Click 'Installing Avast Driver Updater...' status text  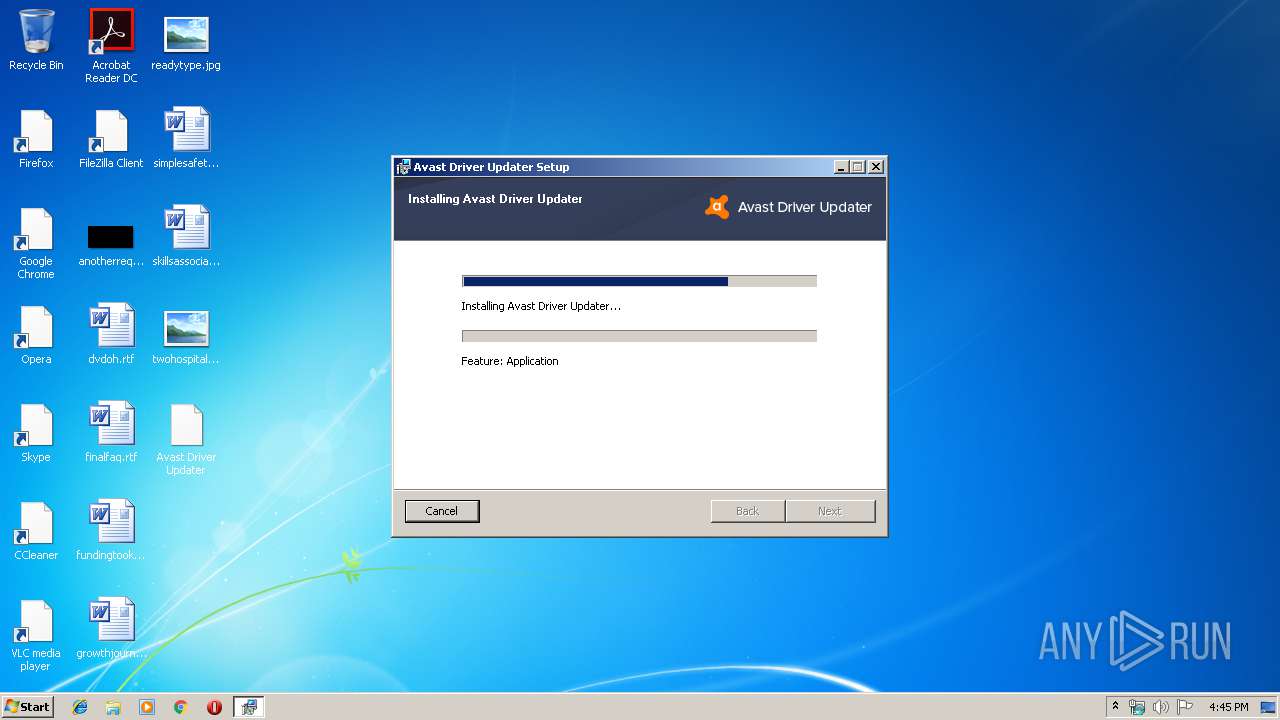point(541,306)
